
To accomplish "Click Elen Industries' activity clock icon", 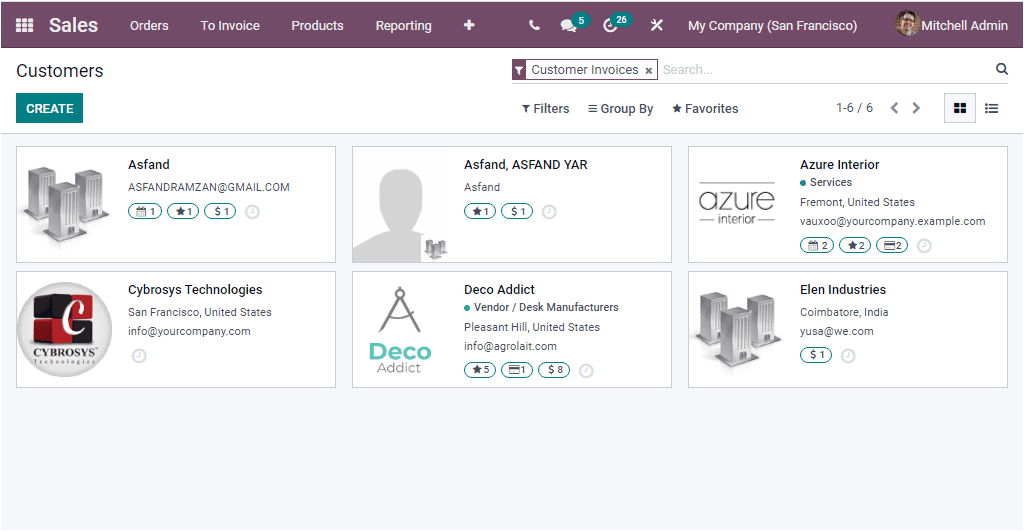I will [848, 356].
